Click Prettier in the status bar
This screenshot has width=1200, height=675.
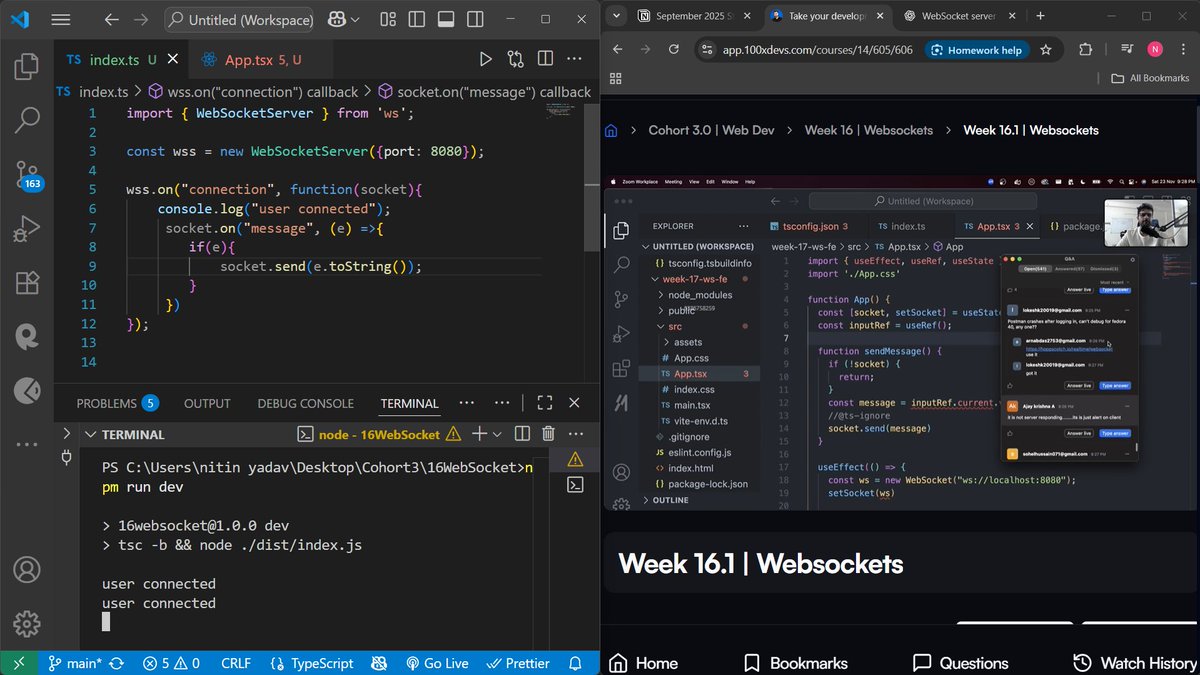click(517, 663)
